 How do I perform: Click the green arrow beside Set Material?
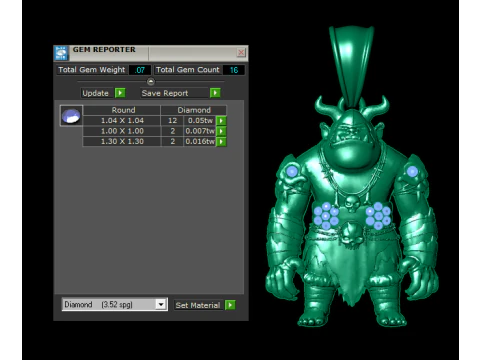tap(230, 305)
